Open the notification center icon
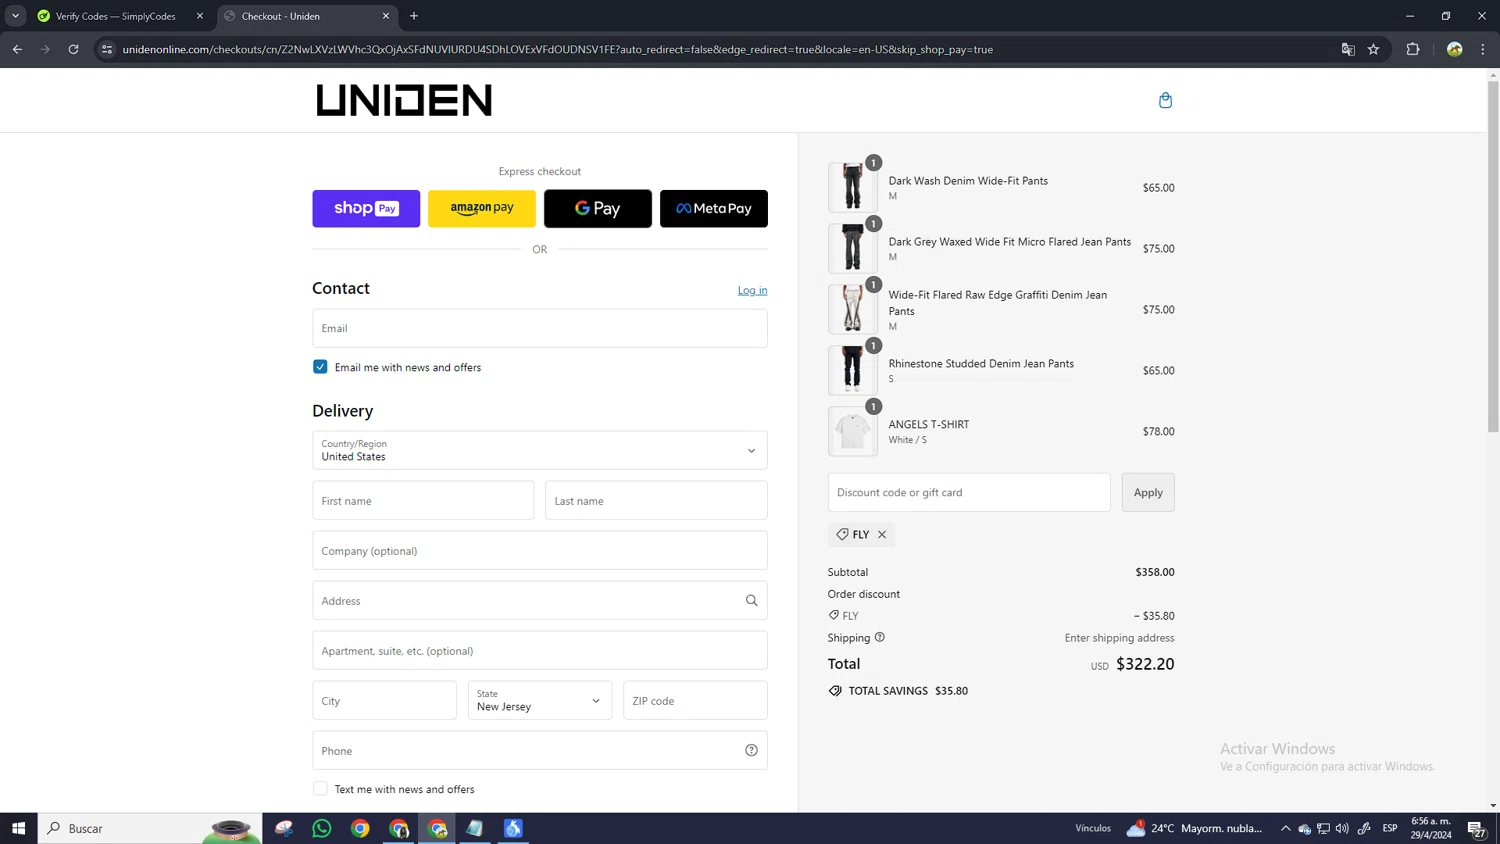This screenshot has width=1500, height=844. pos(1476,828)
